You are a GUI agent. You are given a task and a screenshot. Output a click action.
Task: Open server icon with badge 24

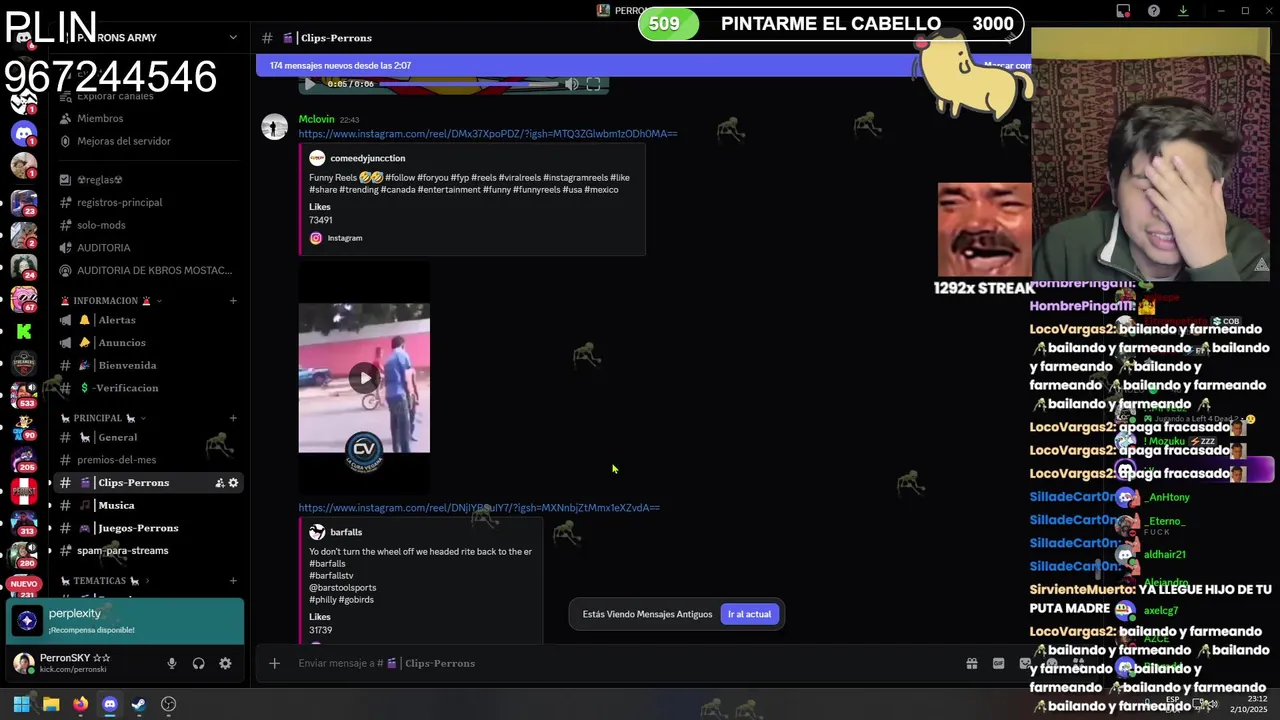[24, 266]
